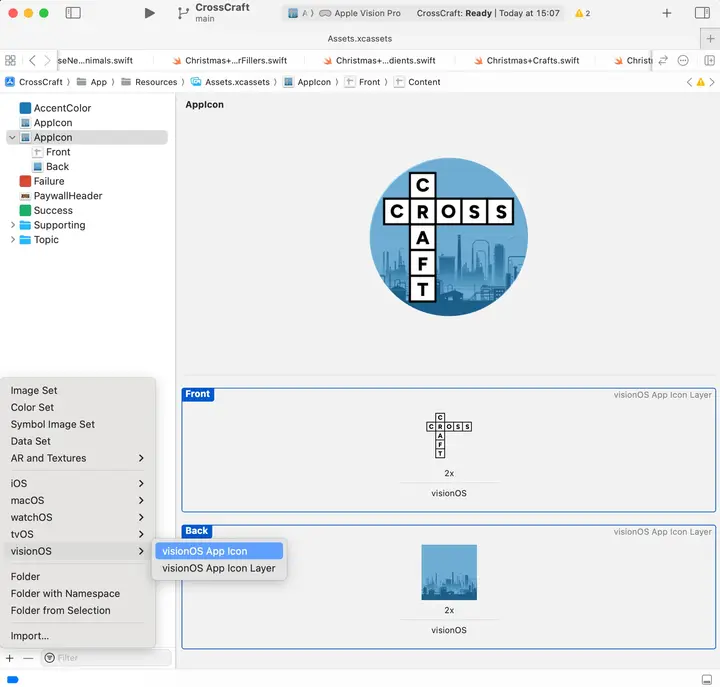Select the Front layer 2x image well
This screenshot has width=720, height=687.
click(449, 435)
